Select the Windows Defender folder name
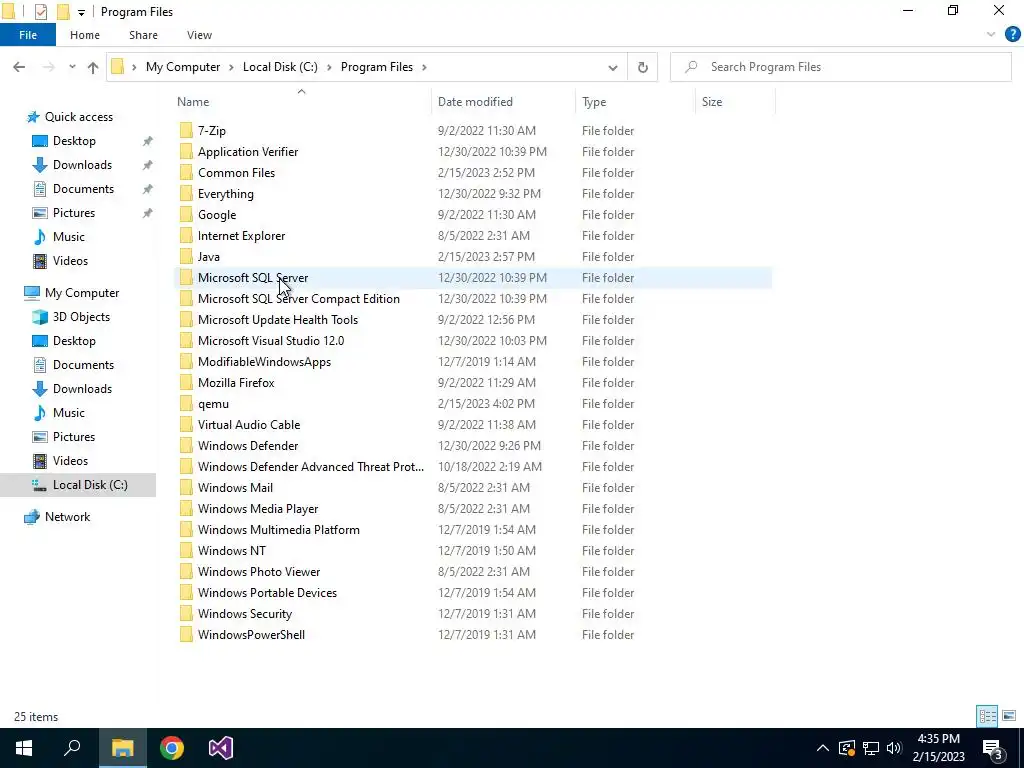Screen dimensions: 1024x768 [248, 445]
